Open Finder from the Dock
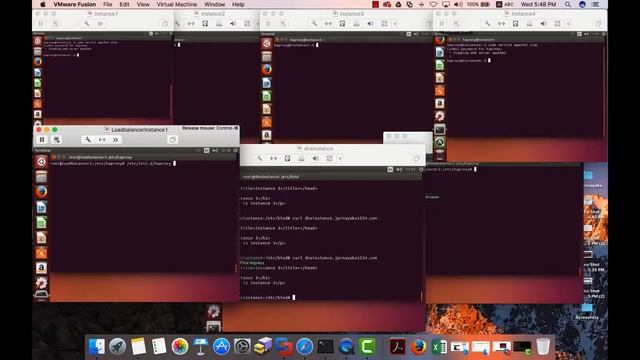 (97, 347)
